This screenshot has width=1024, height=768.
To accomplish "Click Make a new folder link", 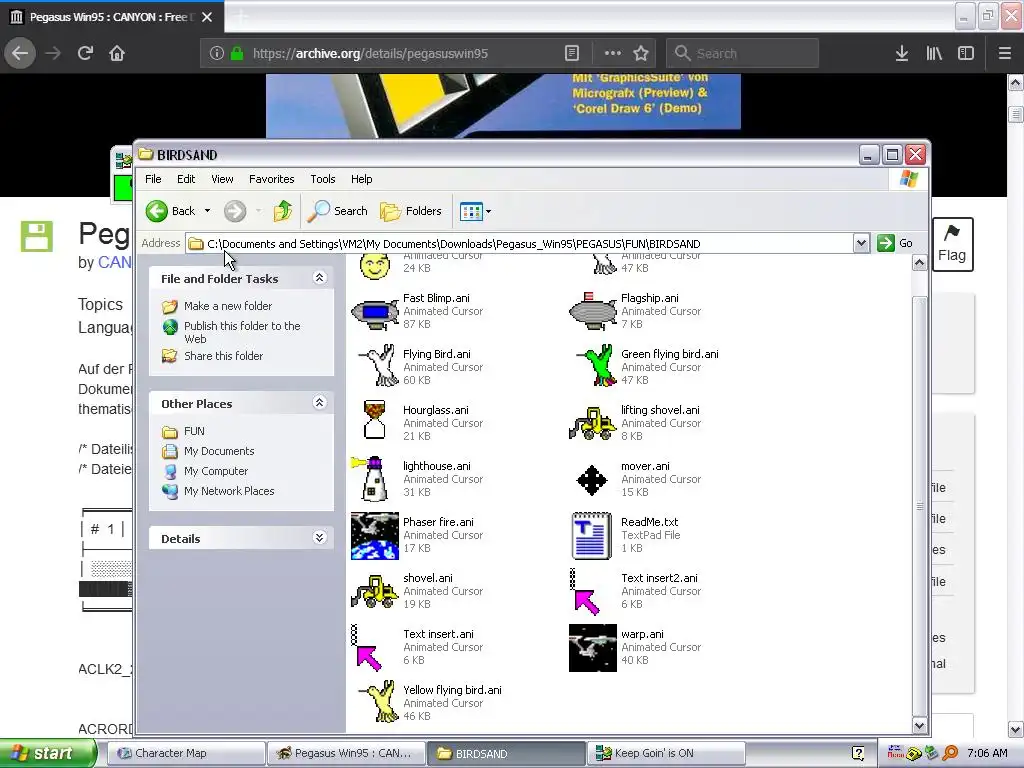I will 228,306.
